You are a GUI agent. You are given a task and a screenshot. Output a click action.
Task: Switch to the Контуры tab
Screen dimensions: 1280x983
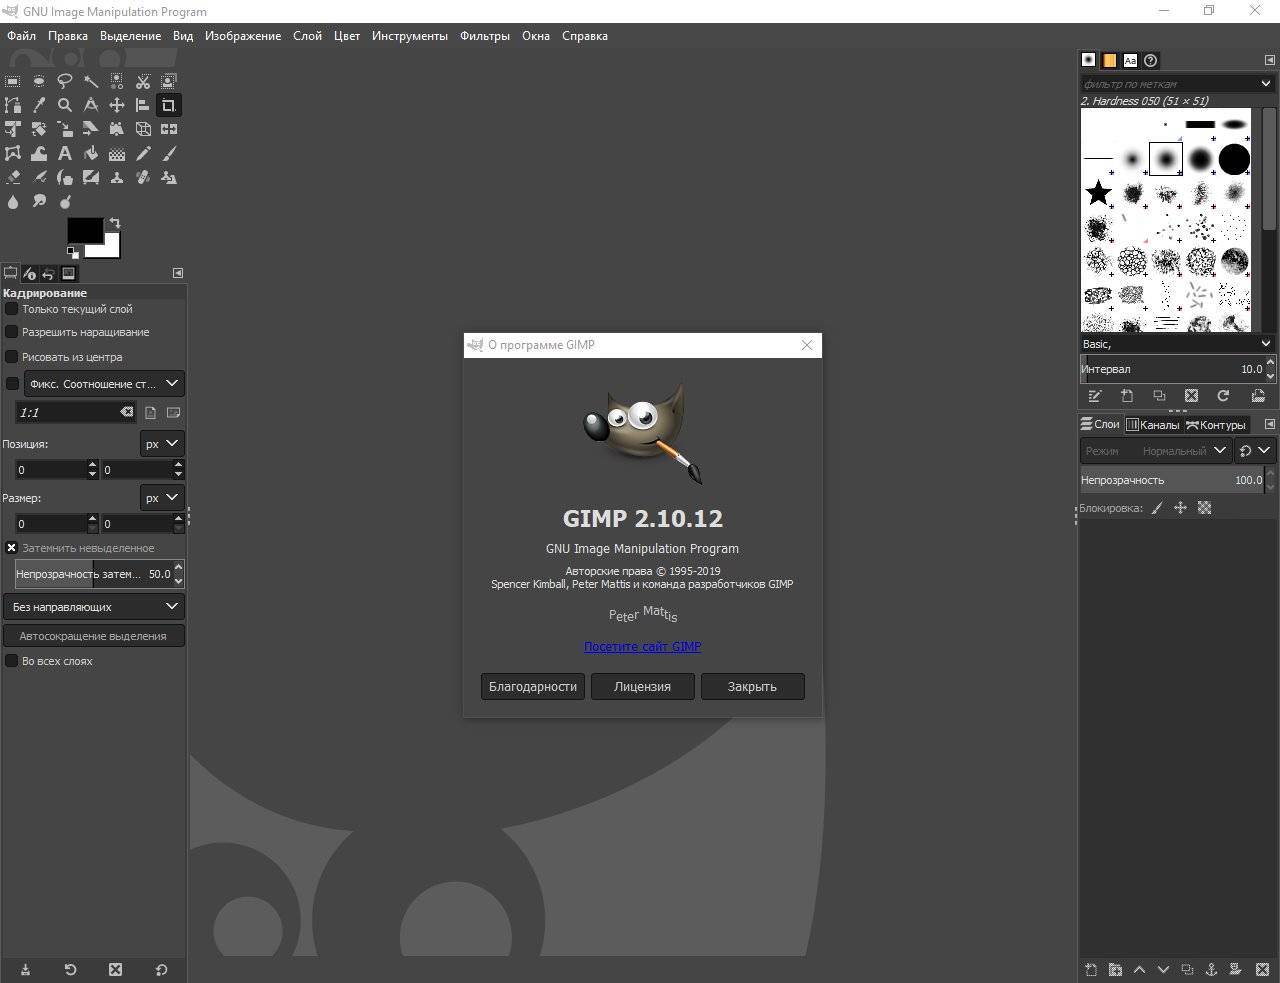pos(1215,425)
